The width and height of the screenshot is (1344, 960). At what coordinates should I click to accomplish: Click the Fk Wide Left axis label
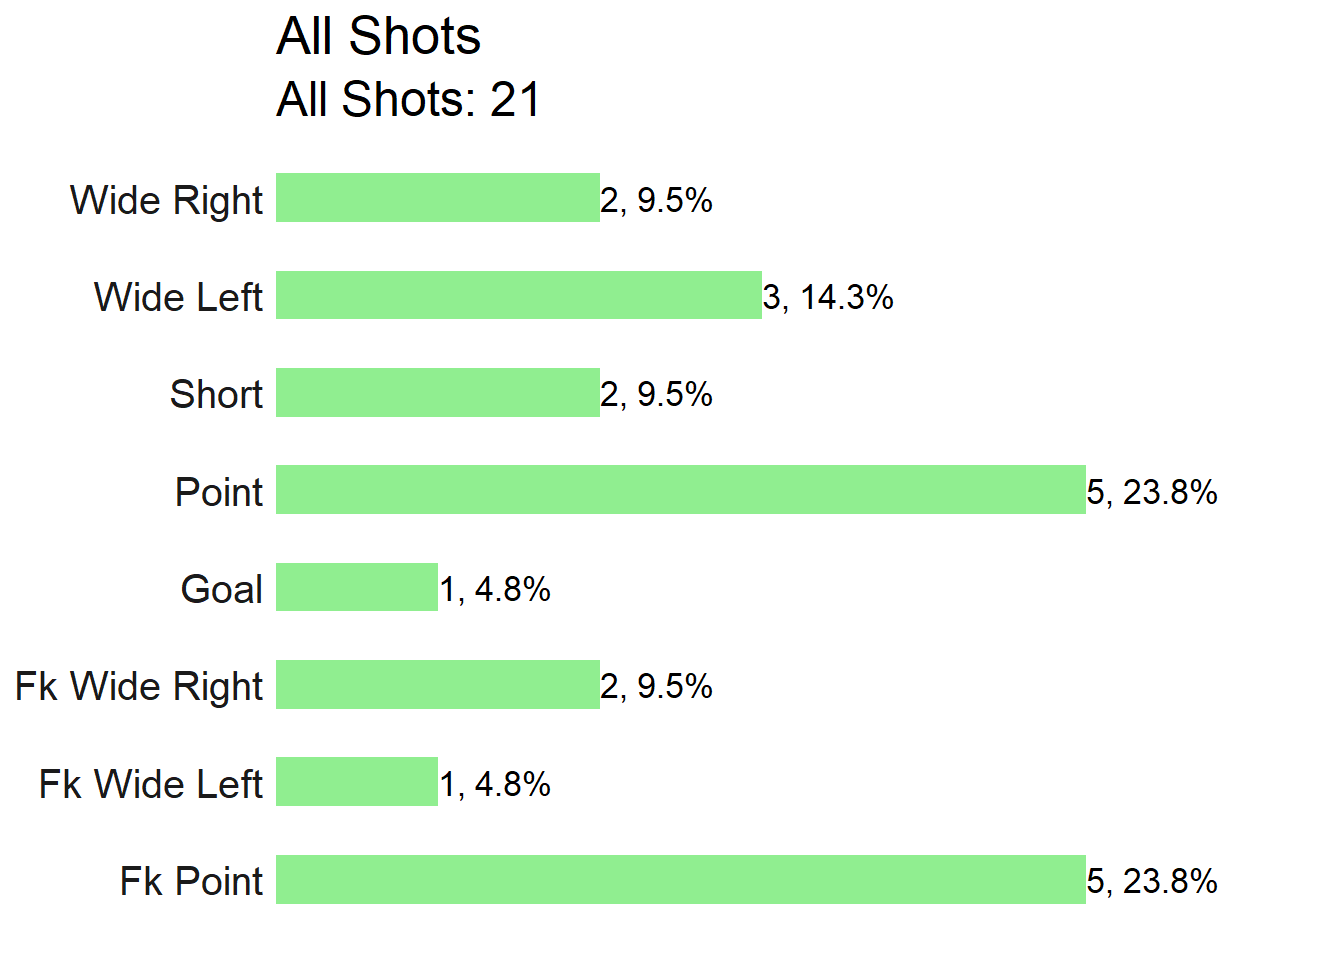(150, 784)
